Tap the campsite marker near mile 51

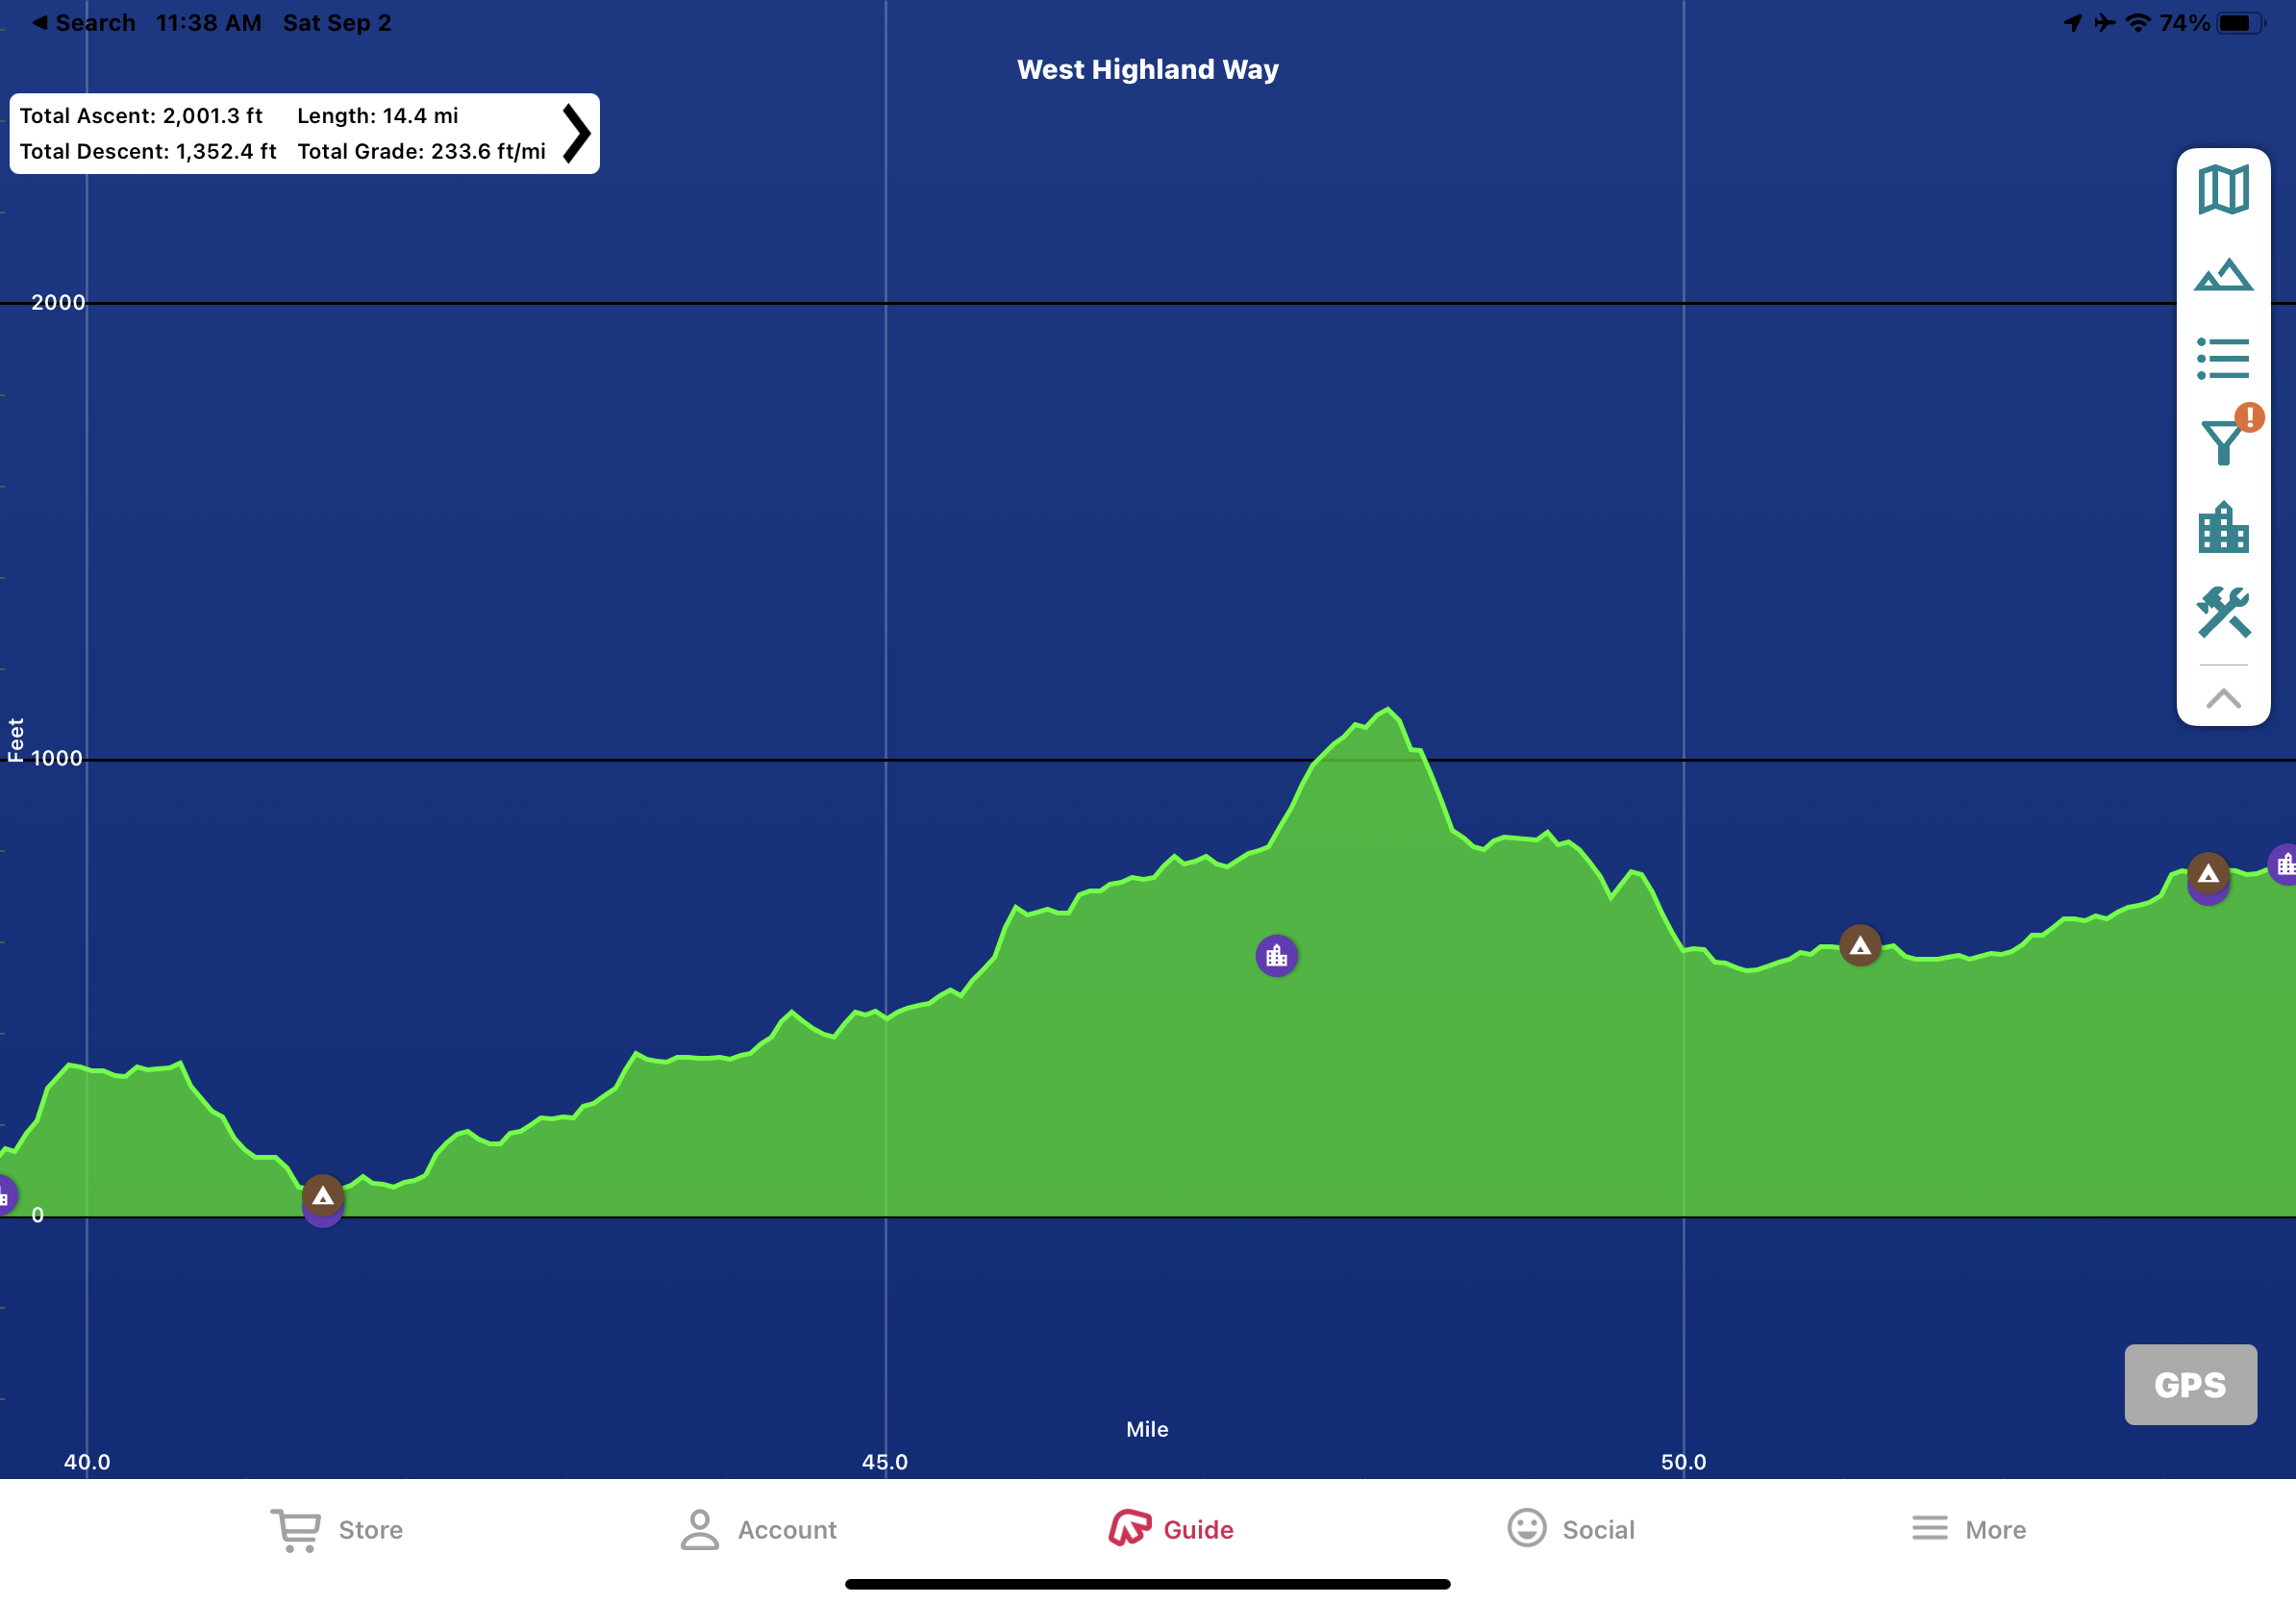[x=1859, y=945]
